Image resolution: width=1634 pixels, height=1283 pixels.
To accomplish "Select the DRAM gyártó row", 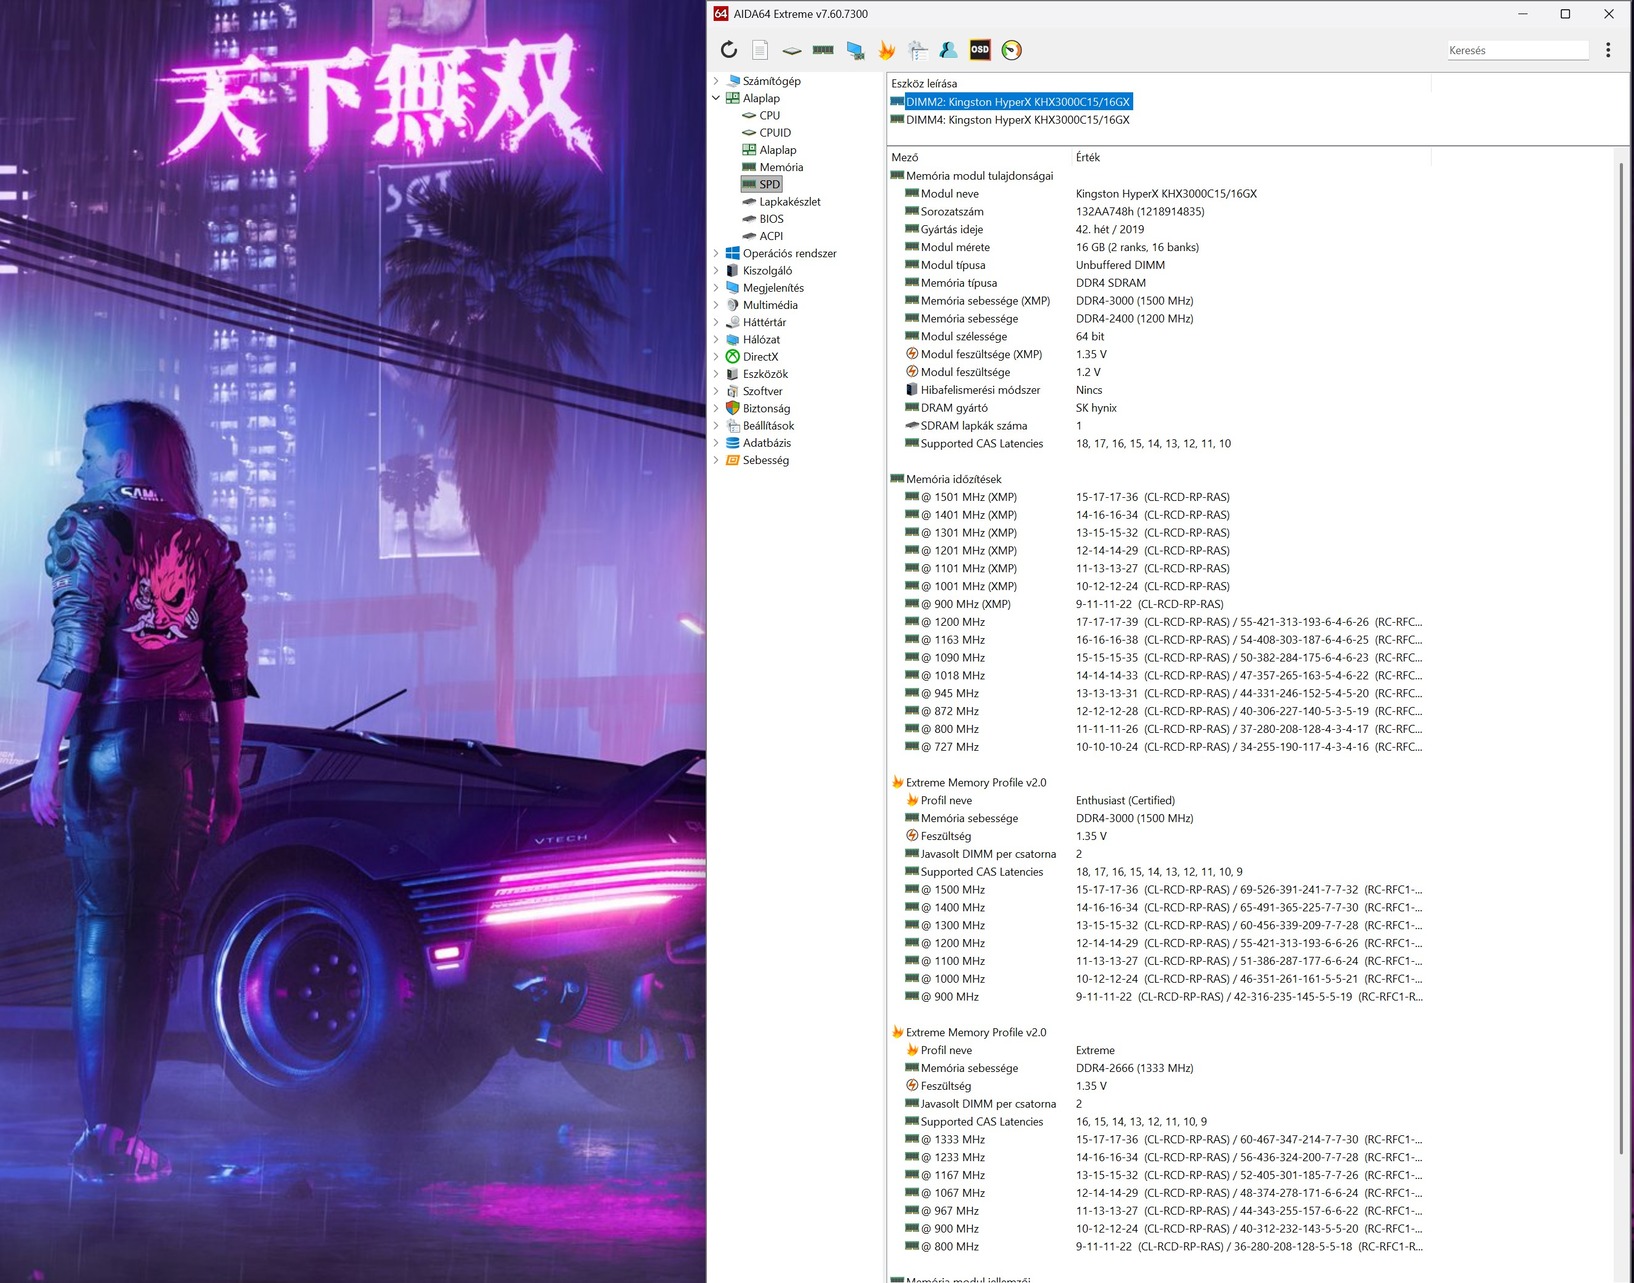I will (1159, 408).
